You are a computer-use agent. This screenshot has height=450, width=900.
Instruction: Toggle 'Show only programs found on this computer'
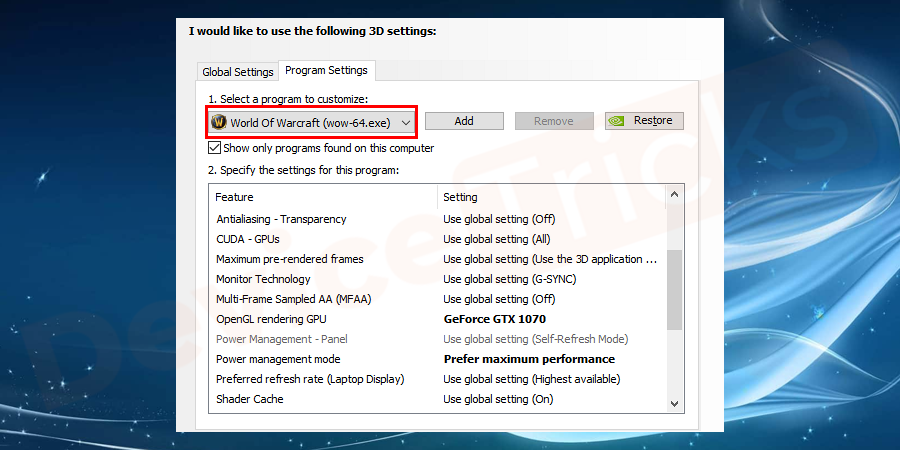point(215,148)
